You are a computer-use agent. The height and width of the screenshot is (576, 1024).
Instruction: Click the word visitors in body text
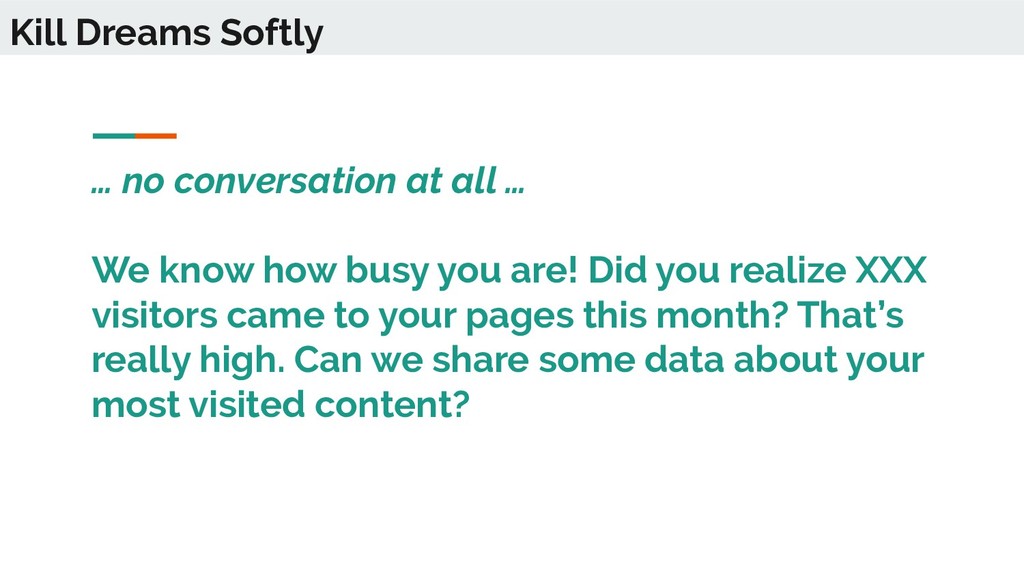tap(154, 315)
